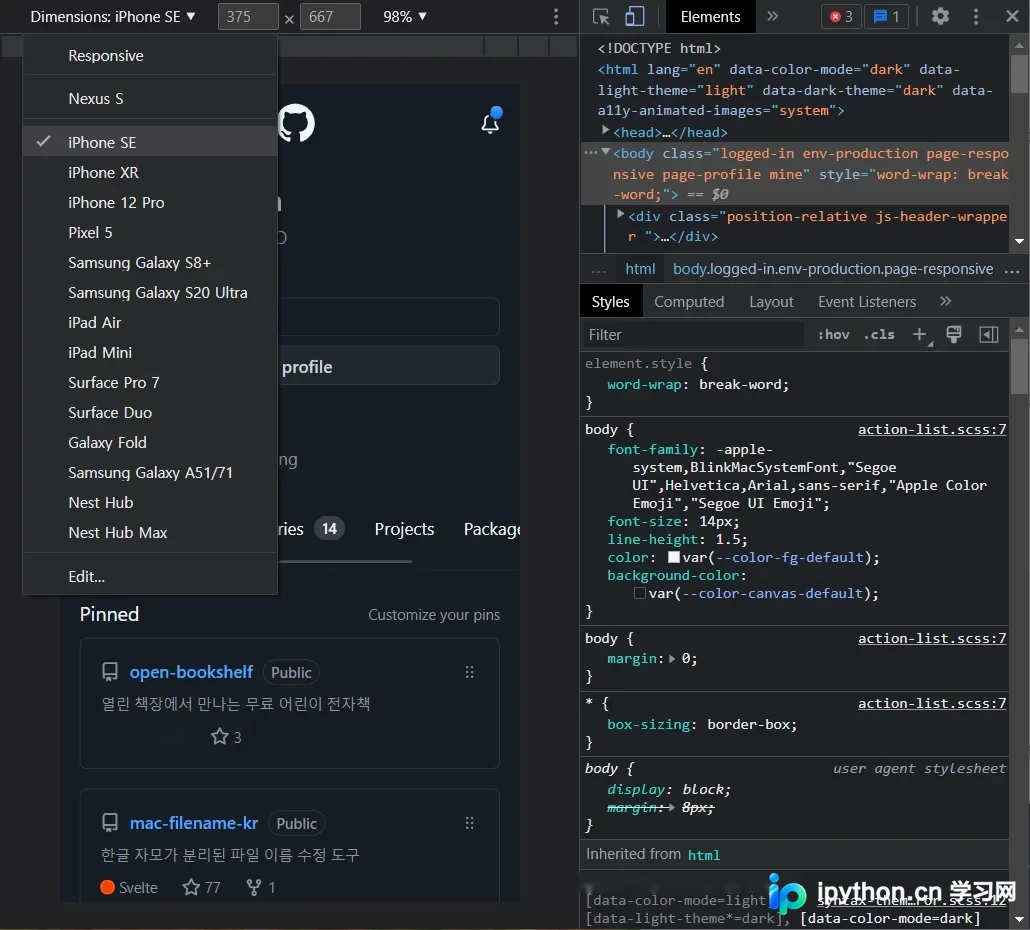Toggle the device toolbar icon
This screenshot has height=930, width=1030.
click(x=635, y=16)
